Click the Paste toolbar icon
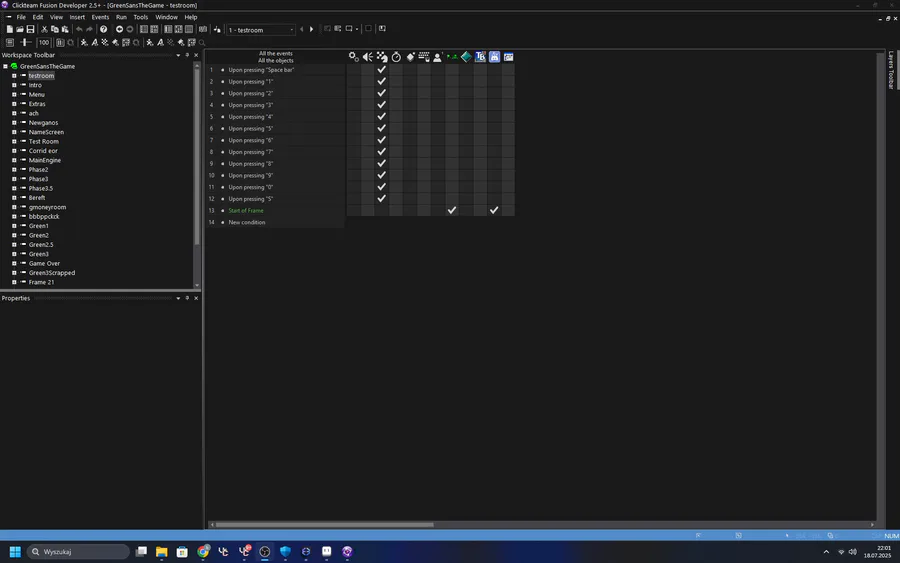 pyautogui.click(x=65, y=29)
